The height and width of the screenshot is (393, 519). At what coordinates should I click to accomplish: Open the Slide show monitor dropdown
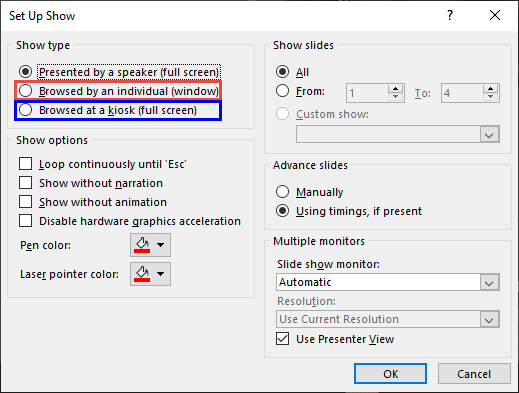coord(489,283)
